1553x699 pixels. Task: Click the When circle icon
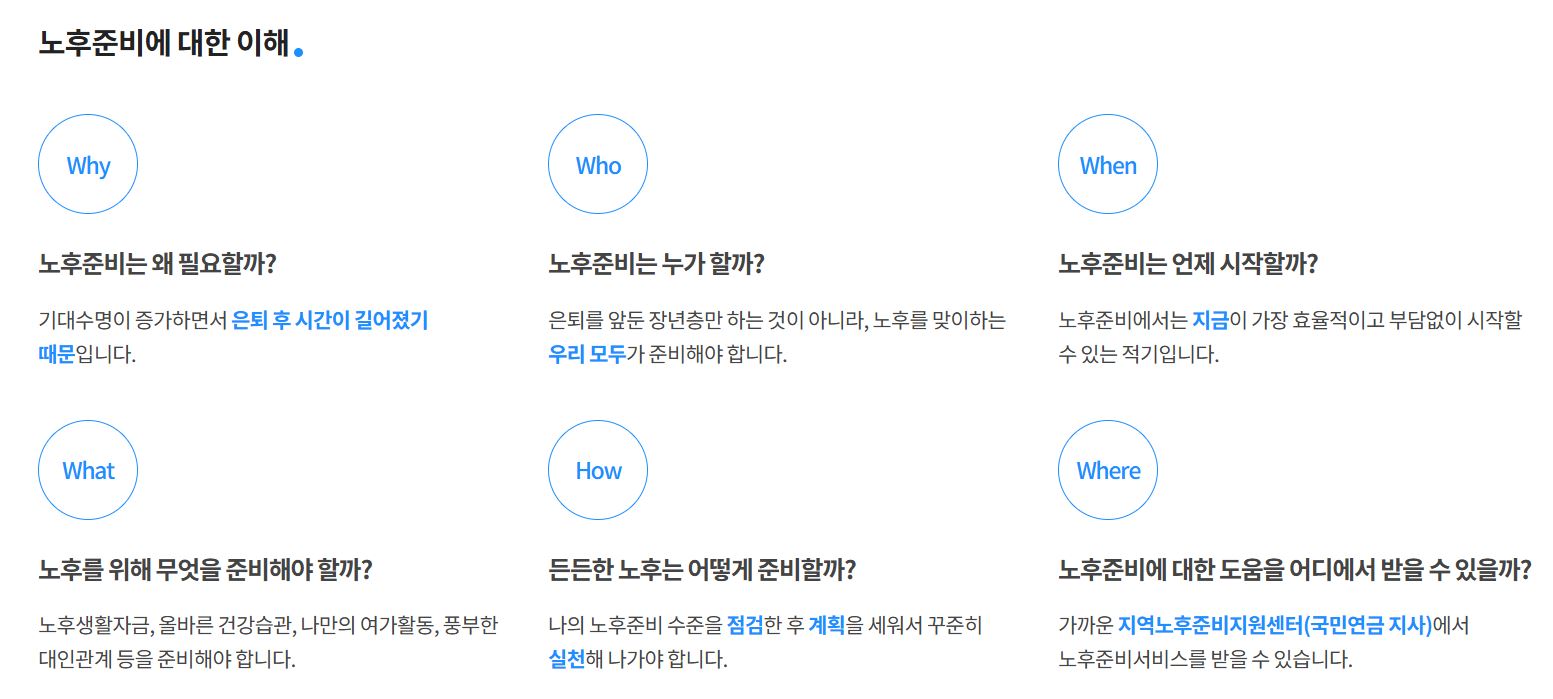pos(1108,165)
